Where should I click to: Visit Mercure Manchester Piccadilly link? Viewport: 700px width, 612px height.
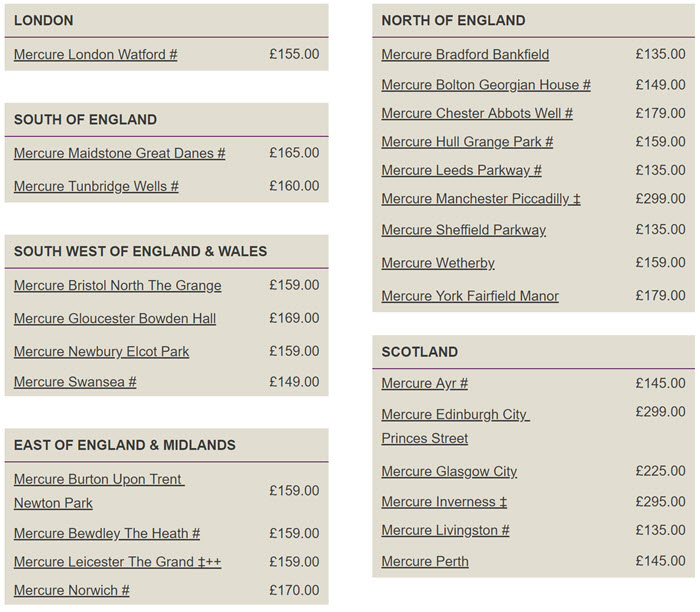pos(481,199)
